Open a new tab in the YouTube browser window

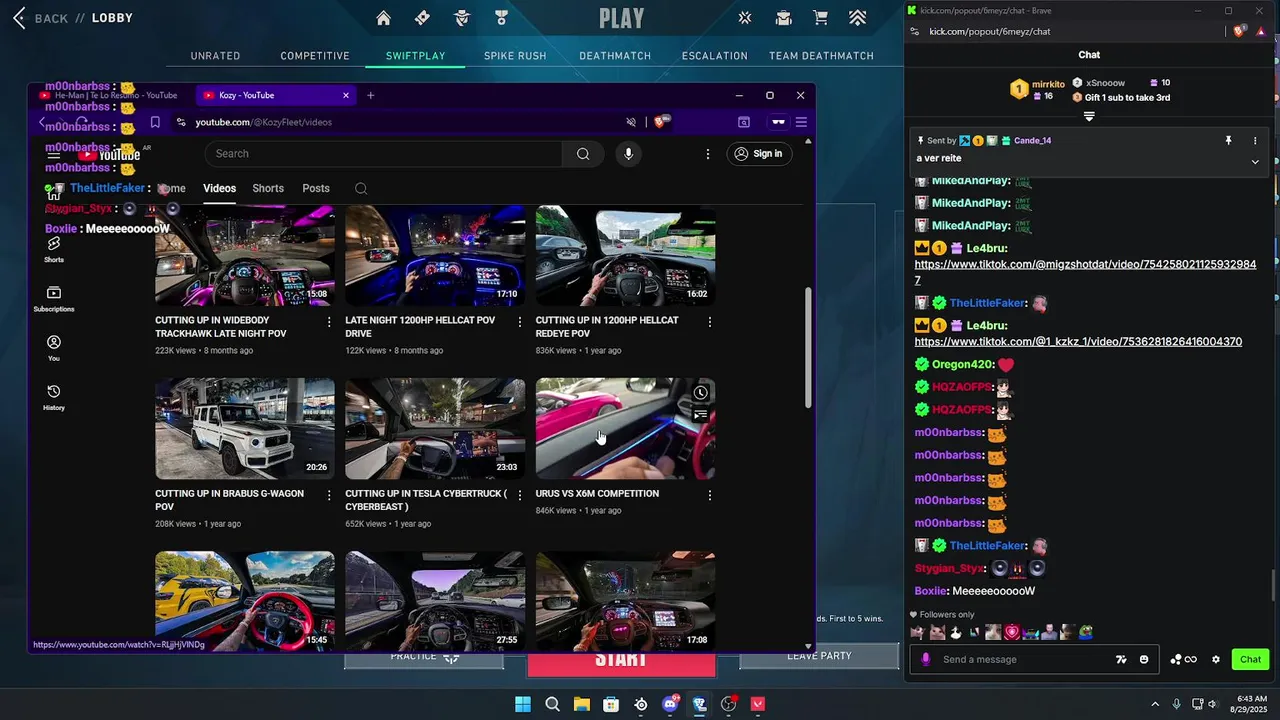tap(370, 95)
